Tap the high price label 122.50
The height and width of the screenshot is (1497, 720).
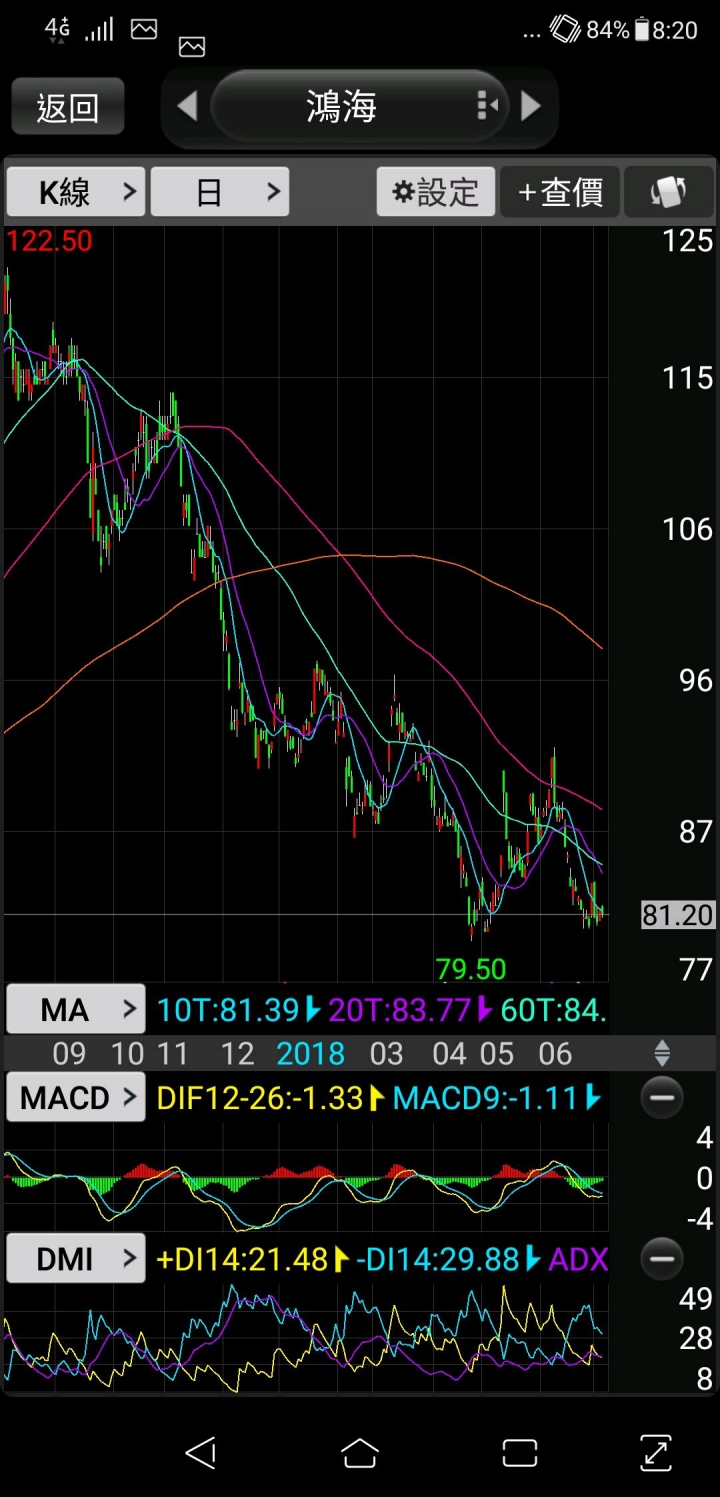point(49,240)
